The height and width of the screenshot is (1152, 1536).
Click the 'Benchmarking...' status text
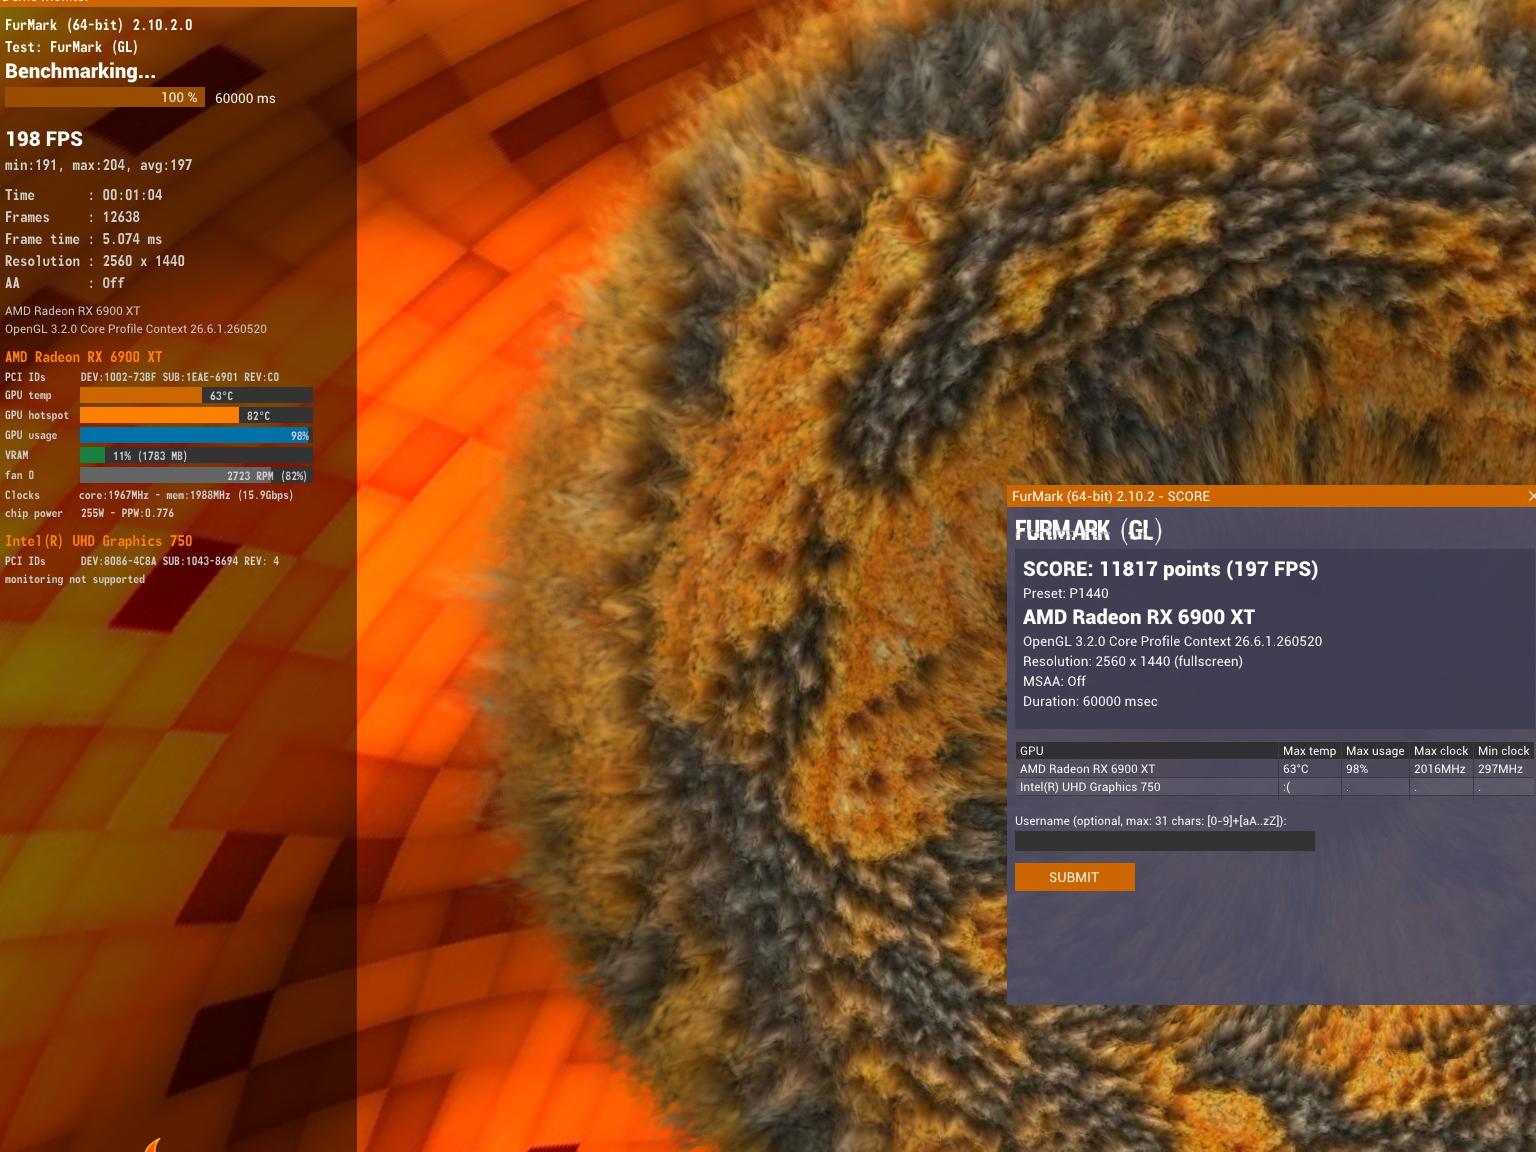point(80,71)
